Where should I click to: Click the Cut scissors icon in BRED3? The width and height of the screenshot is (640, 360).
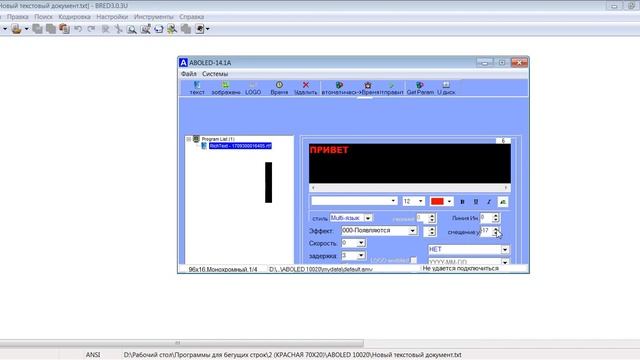coord(118,29)
